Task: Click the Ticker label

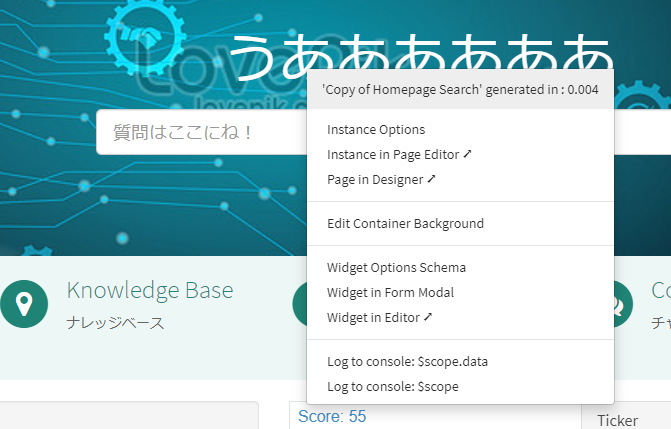Action: (618, 420)
